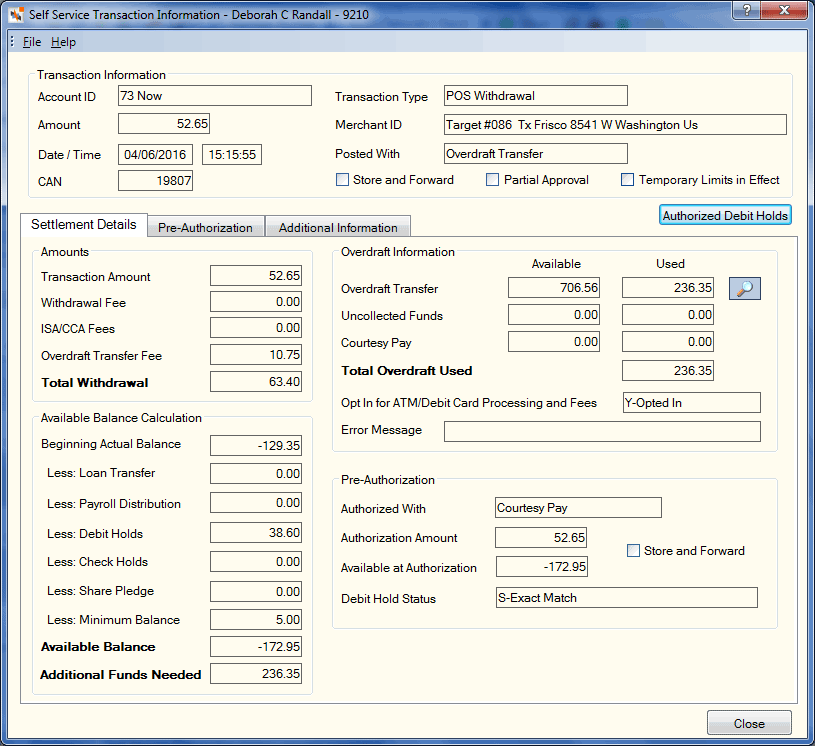Click the ISA/CCA Fees field
This screenshot has height=746, width=815.
pos(256,328)
